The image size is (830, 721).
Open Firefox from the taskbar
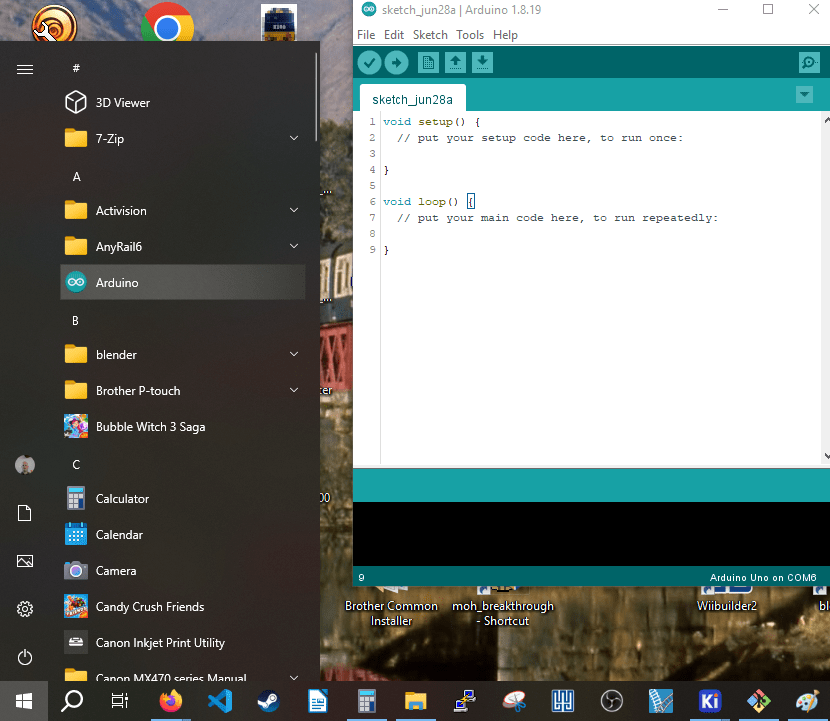tap(171, 701)
